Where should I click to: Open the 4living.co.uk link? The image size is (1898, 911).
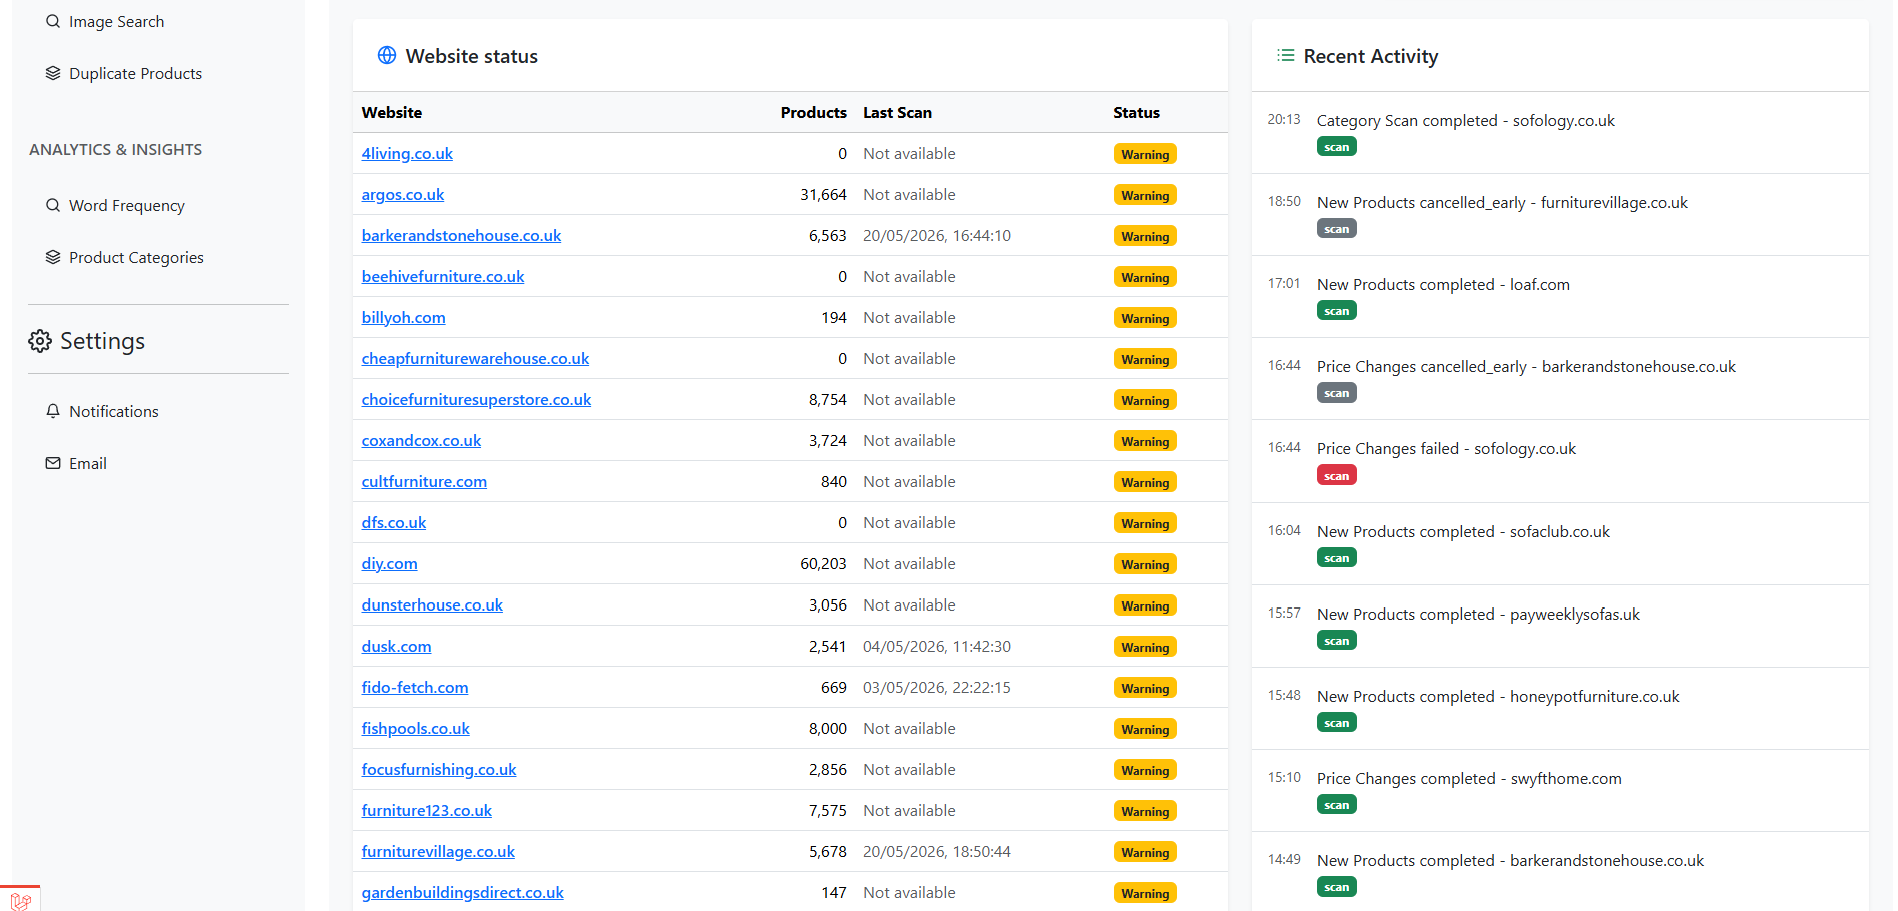point(407,153)
